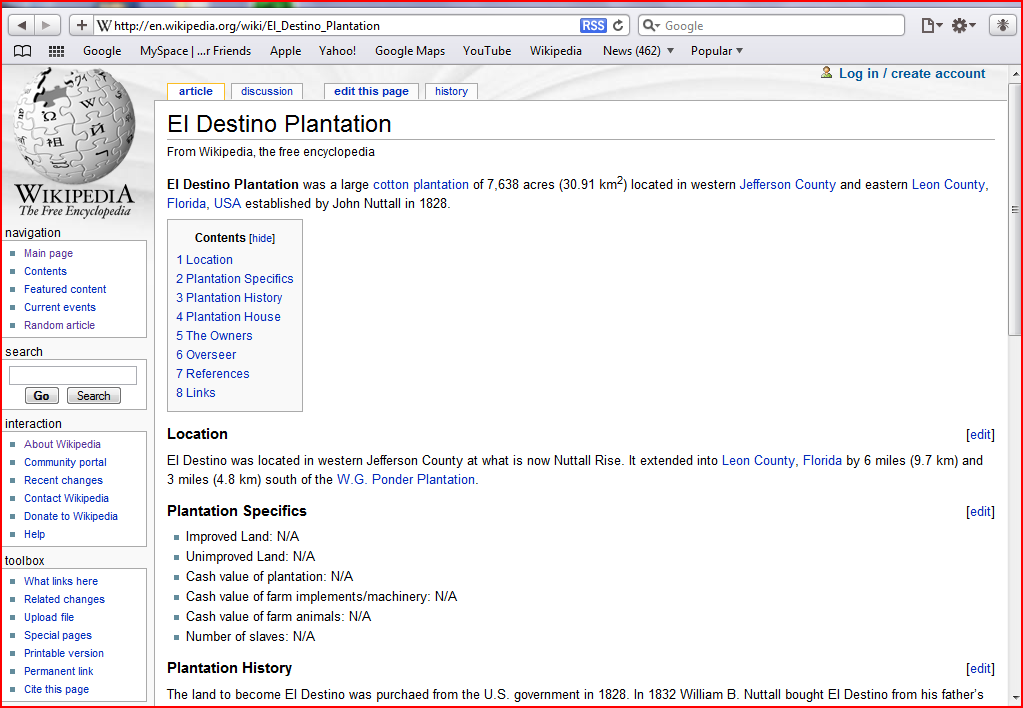This screenshot has width=1023, height=708.
Task: Switch to the history tab
Action: pos(451,91)
